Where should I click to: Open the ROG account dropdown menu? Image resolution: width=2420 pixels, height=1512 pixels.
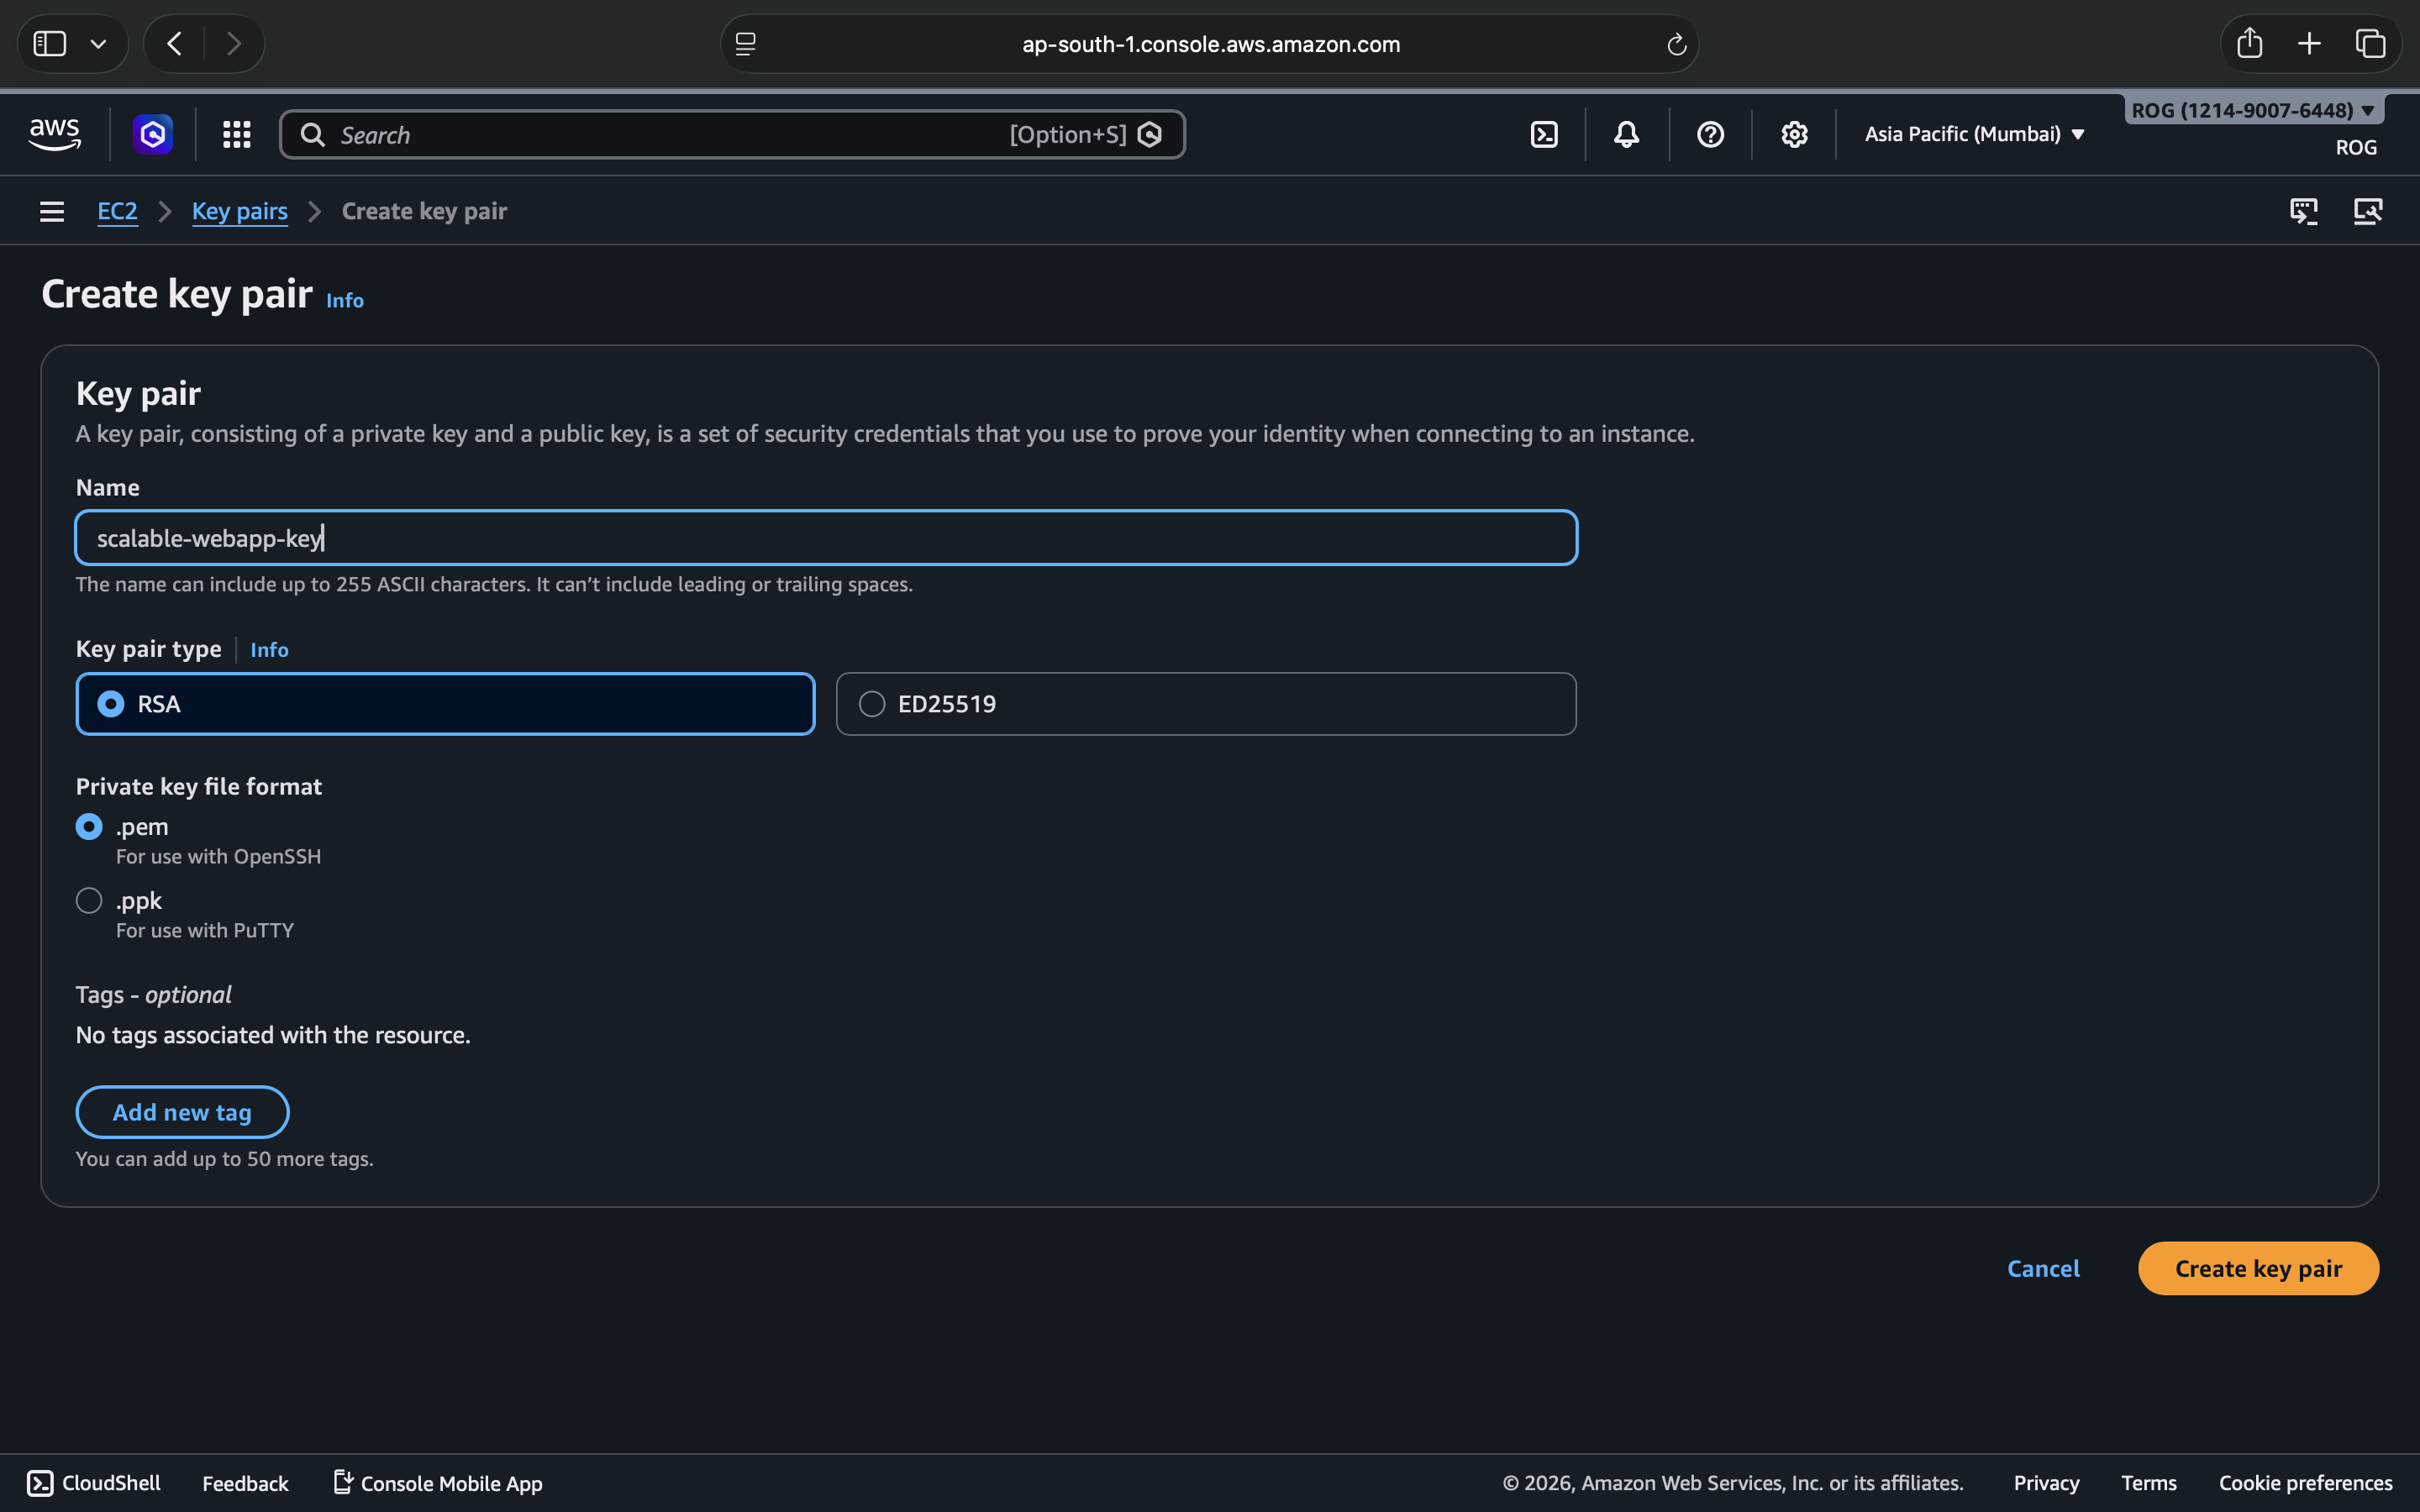point(2252,110)
